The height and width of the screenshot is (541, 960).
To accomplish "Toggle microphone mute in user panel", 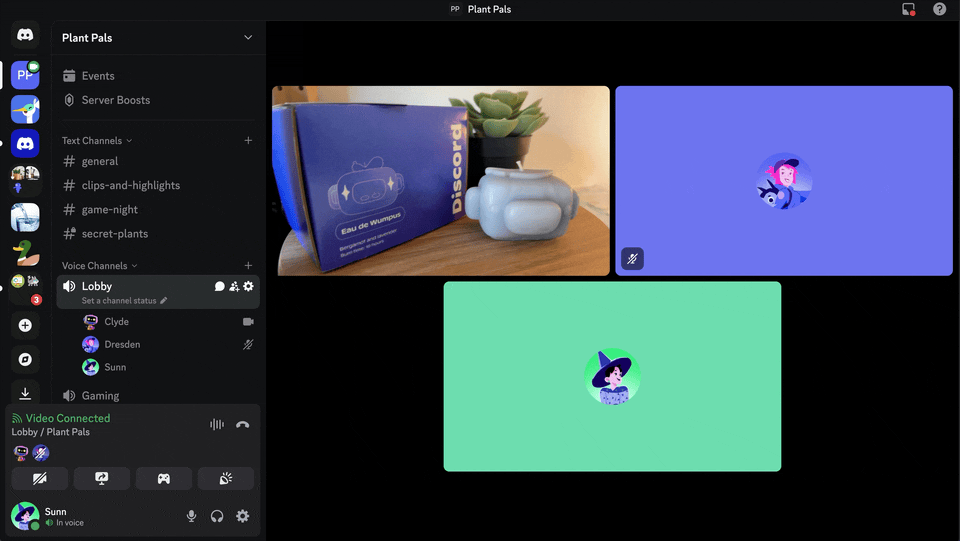I will [x=191, y=516].
